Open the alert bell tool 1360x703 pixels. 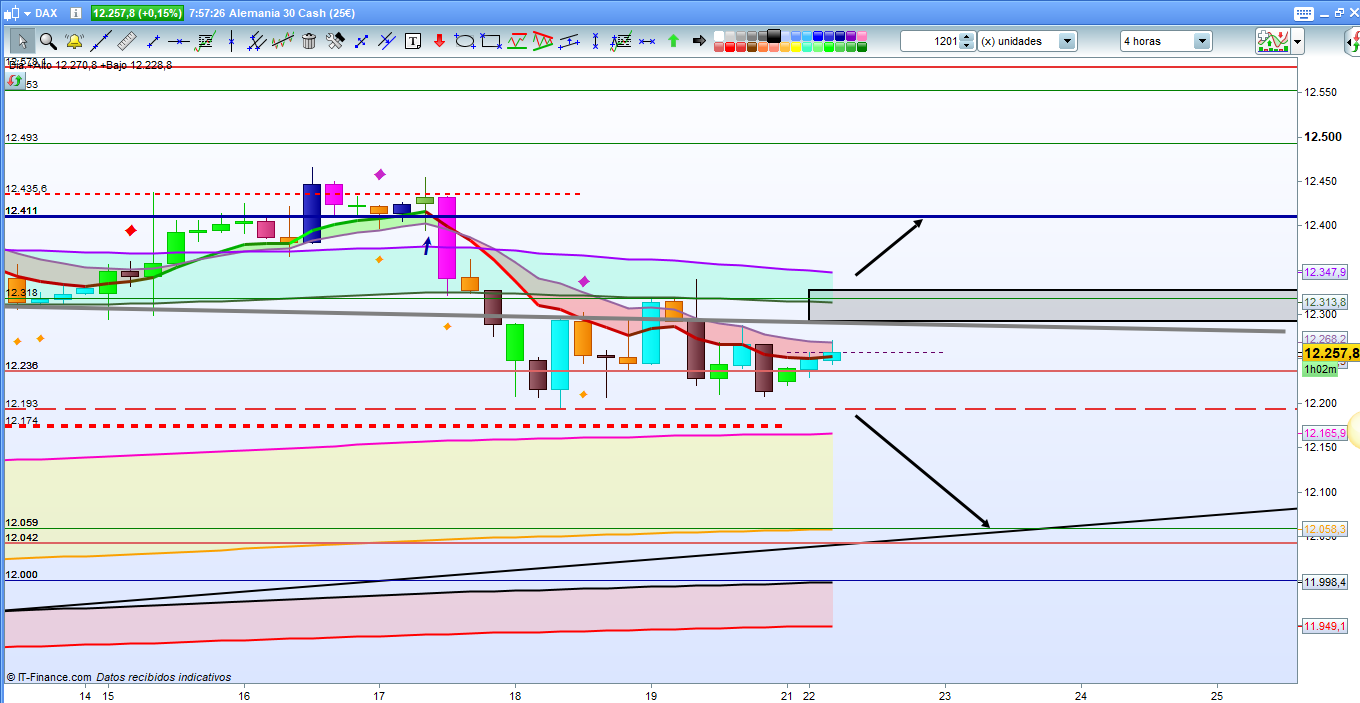pyautogui.click(x=74, y=41)
